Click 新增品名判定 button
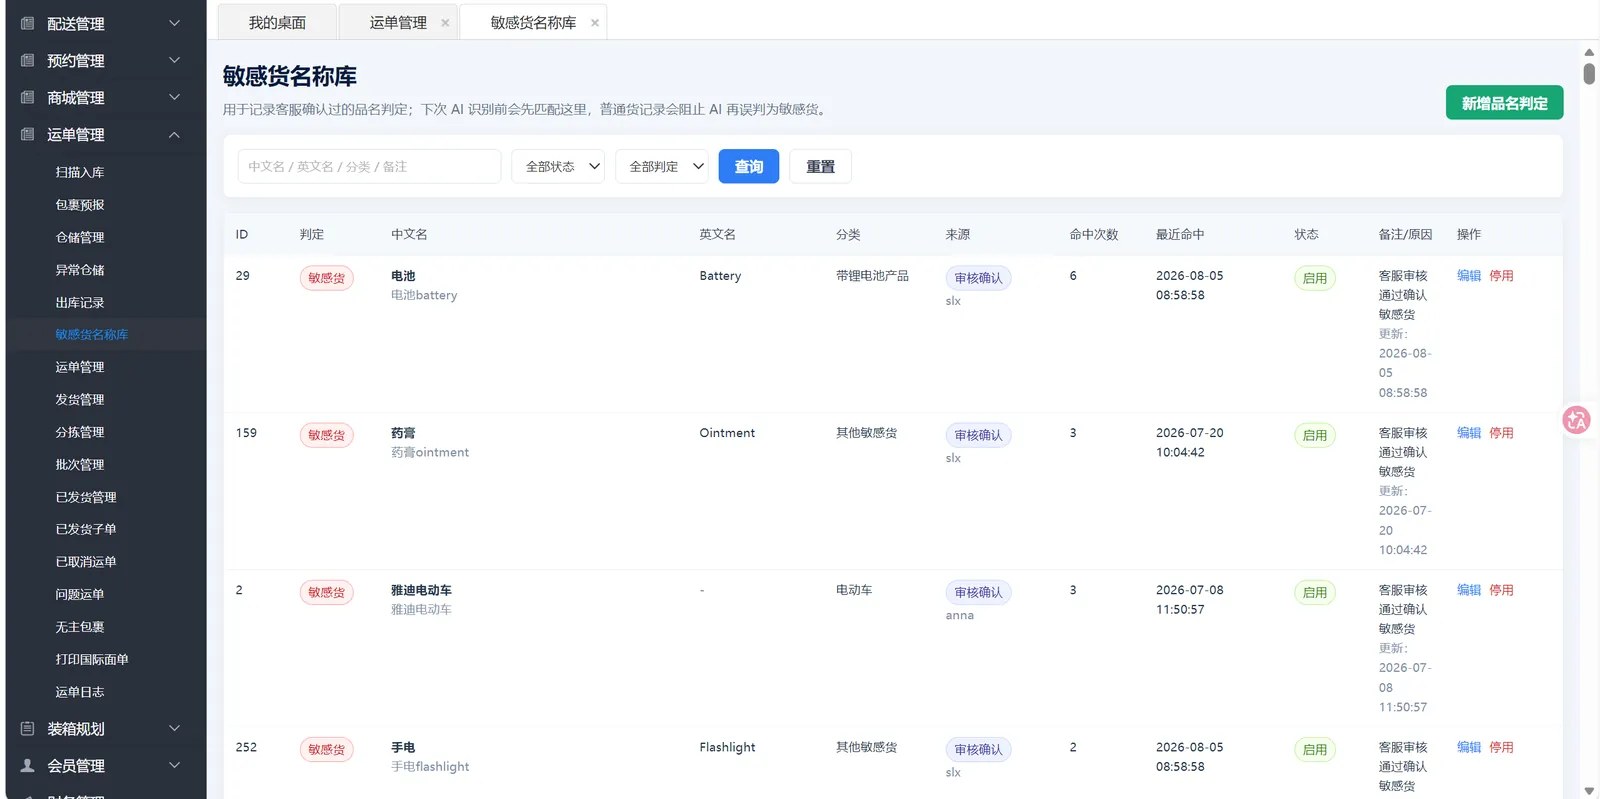 tap(1504, 103)
